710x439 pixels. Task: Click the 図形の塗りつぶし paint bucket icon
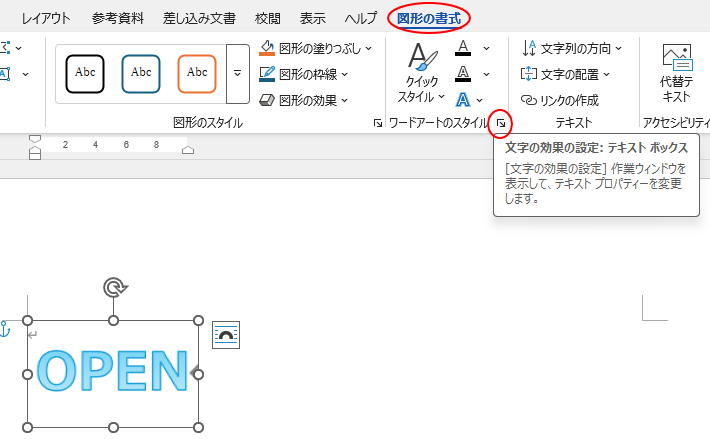(267, 48)
